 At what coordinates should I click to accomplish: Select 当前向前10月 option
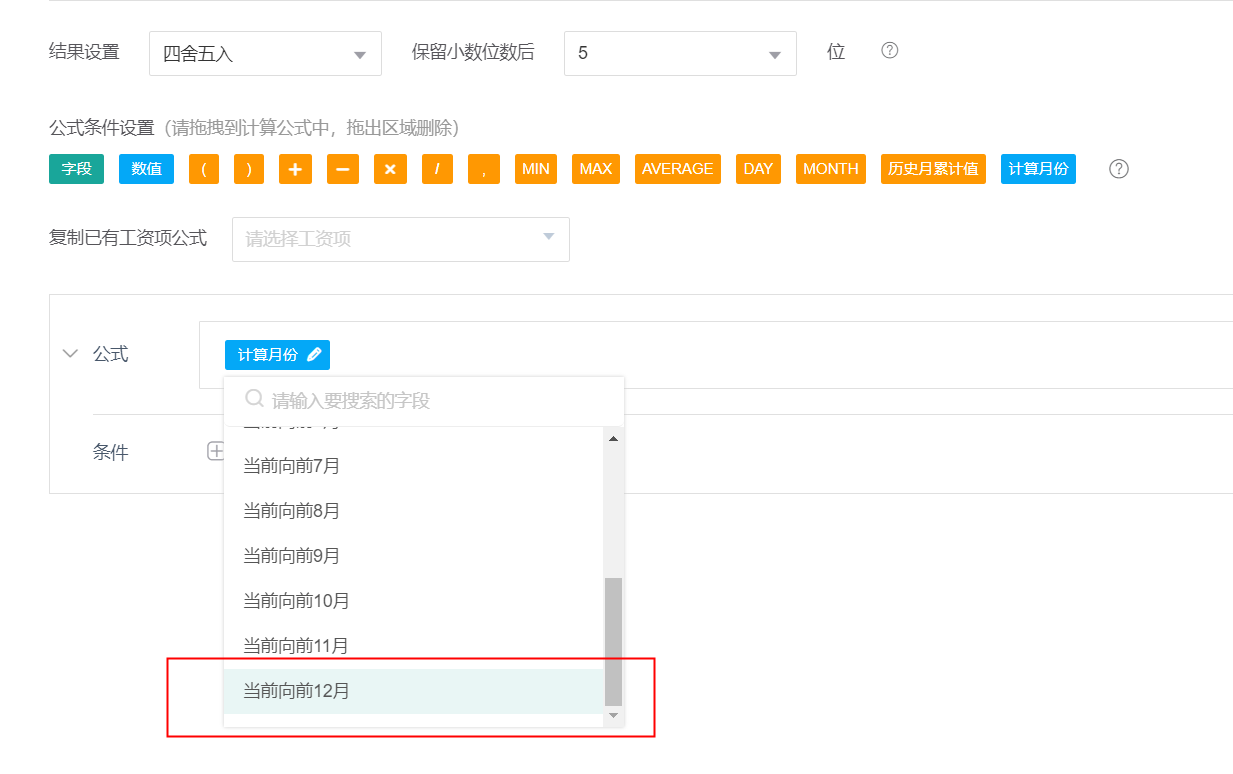click(x=297, y=601)
